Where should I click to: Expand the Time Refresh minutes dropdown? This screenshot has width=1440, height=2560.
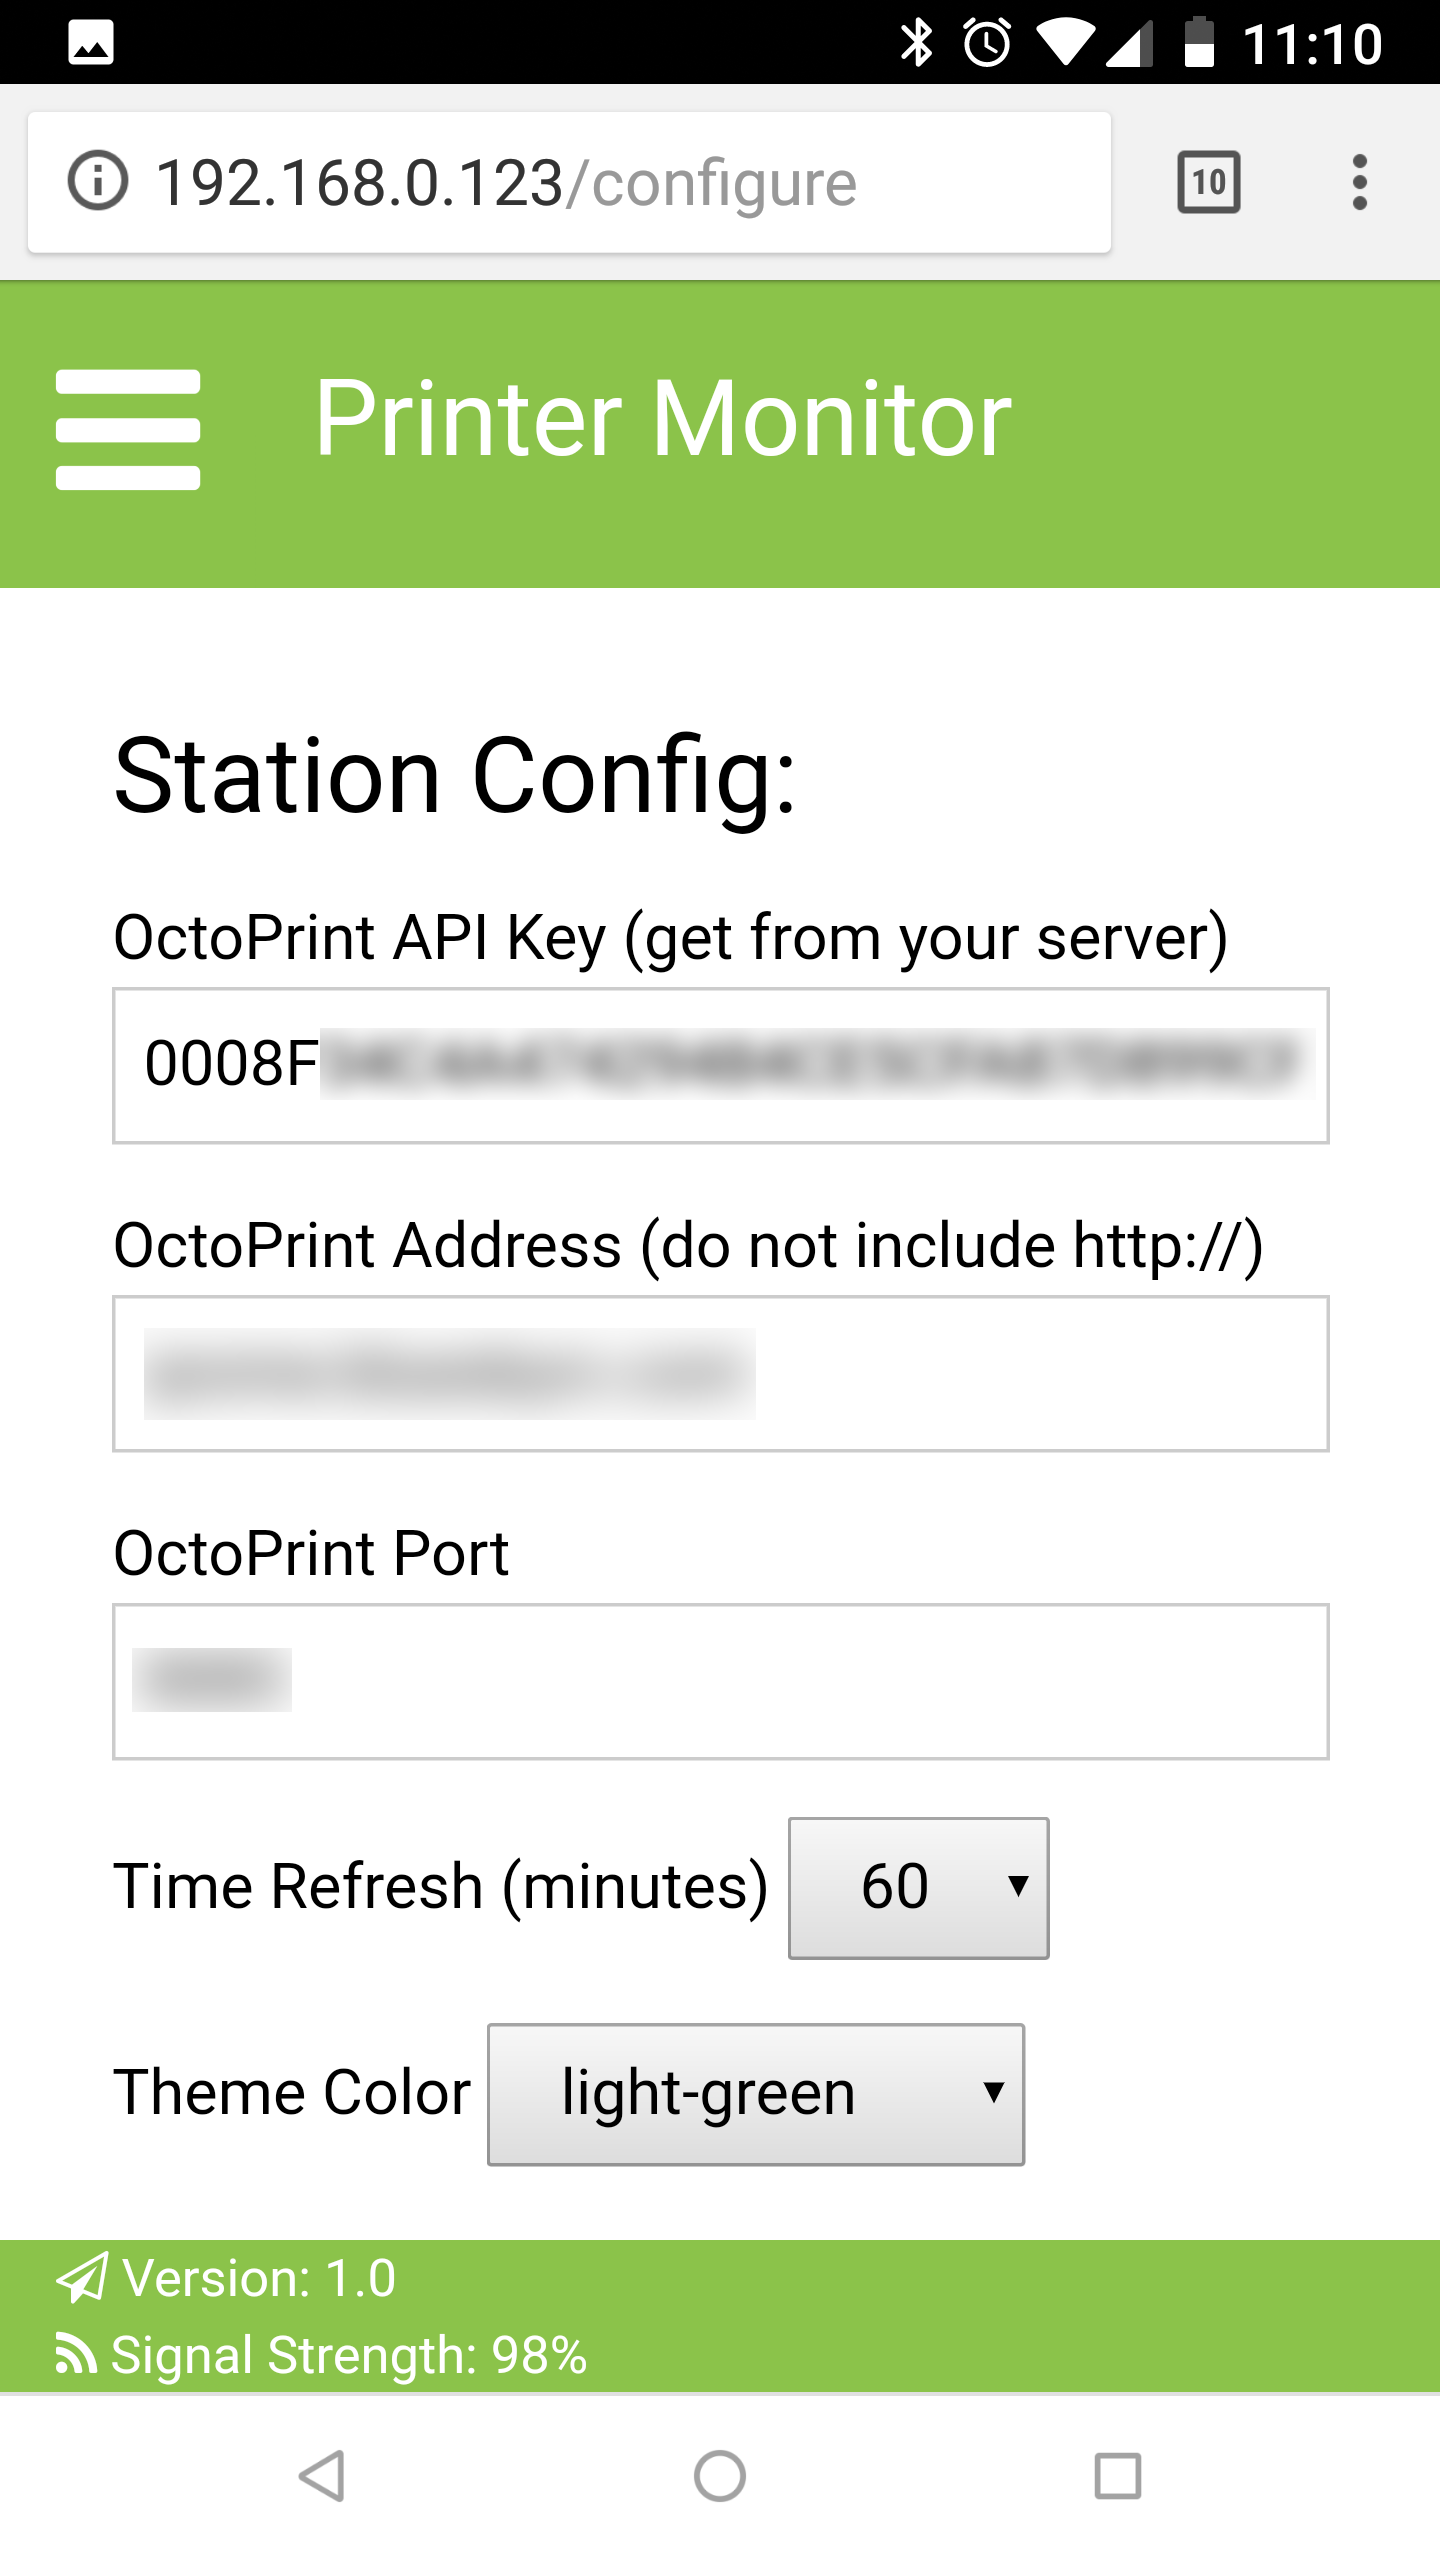[918, 1888]
